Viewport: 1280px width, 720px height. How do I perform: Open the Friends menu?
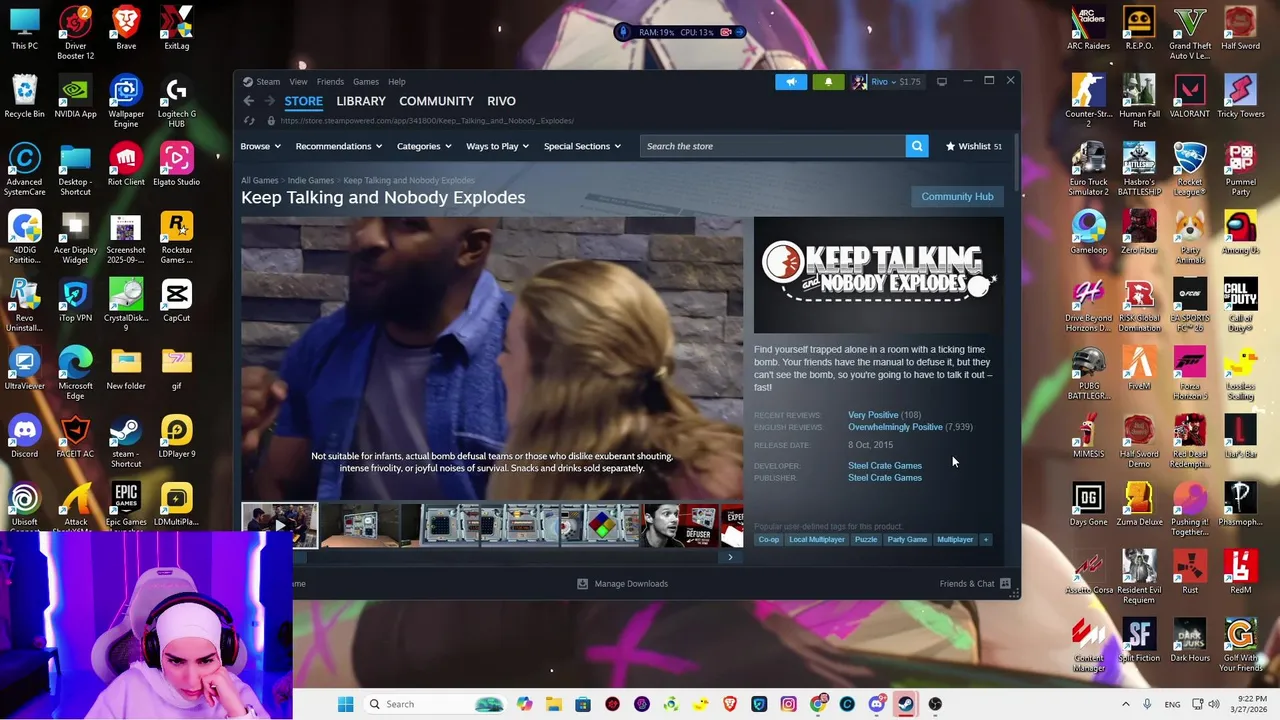click(330, 82)
